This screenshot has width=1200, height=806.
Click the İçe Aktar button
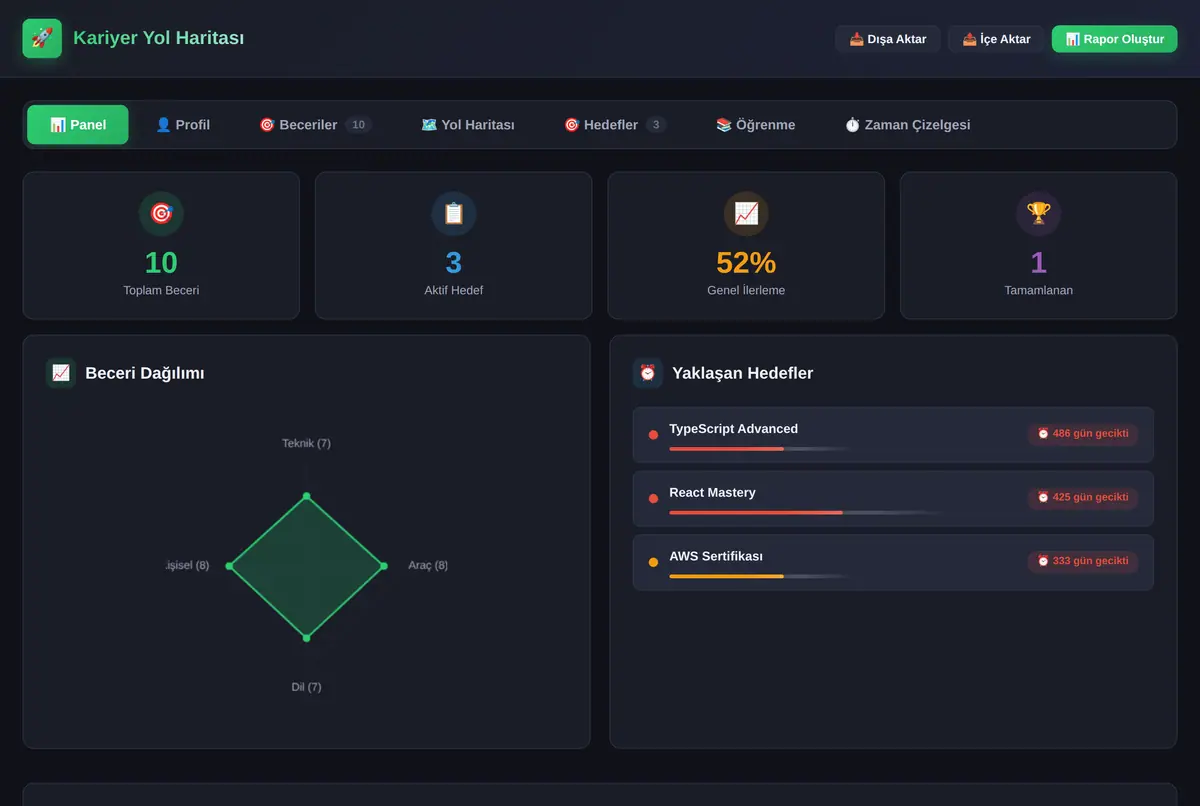(996, 39)
